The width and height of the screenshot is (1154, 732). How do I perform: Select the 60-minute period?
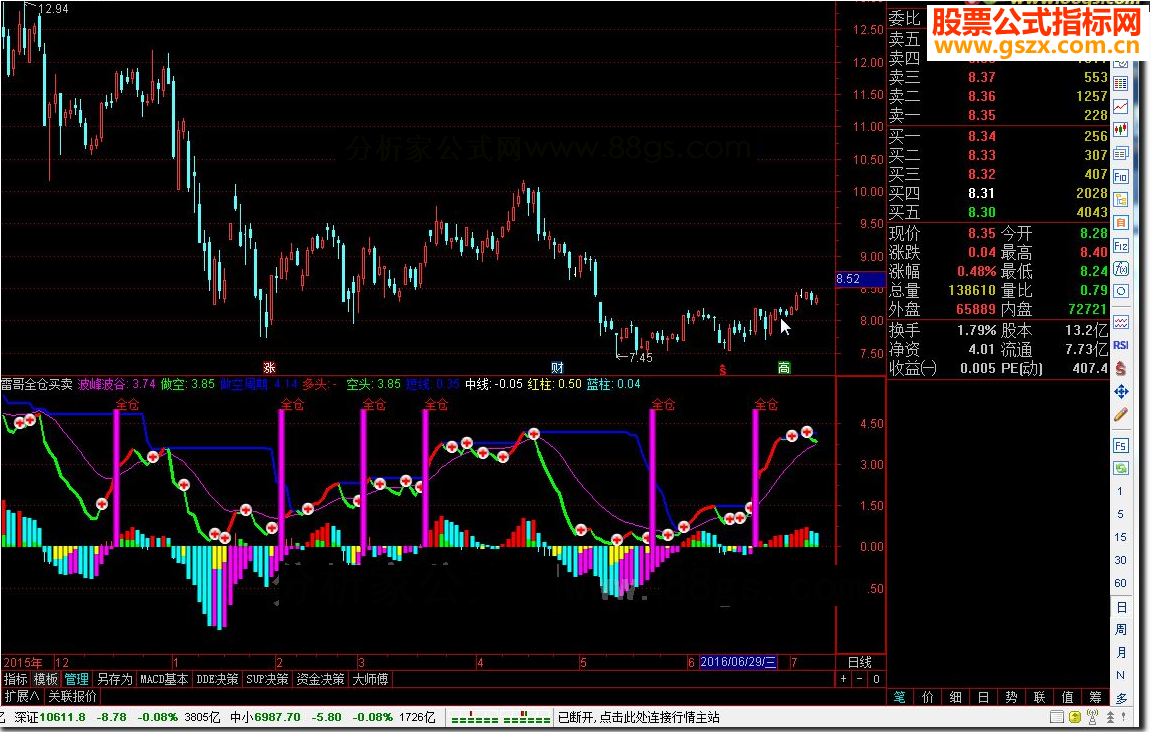point(1120,583)
